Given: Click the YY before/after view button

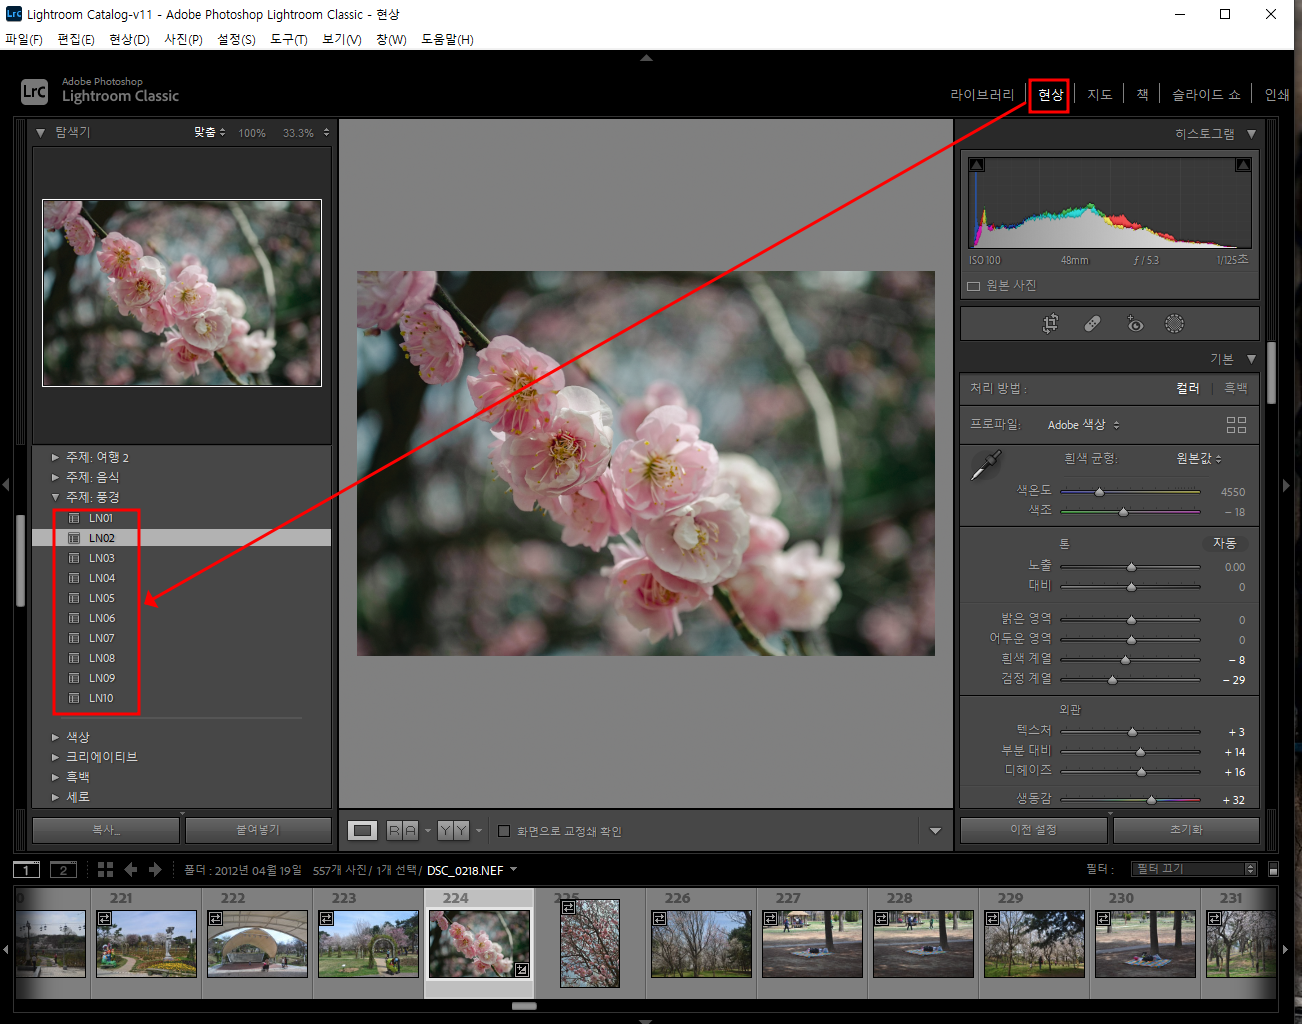Looking at the screenshot, I should coord(453,830).
